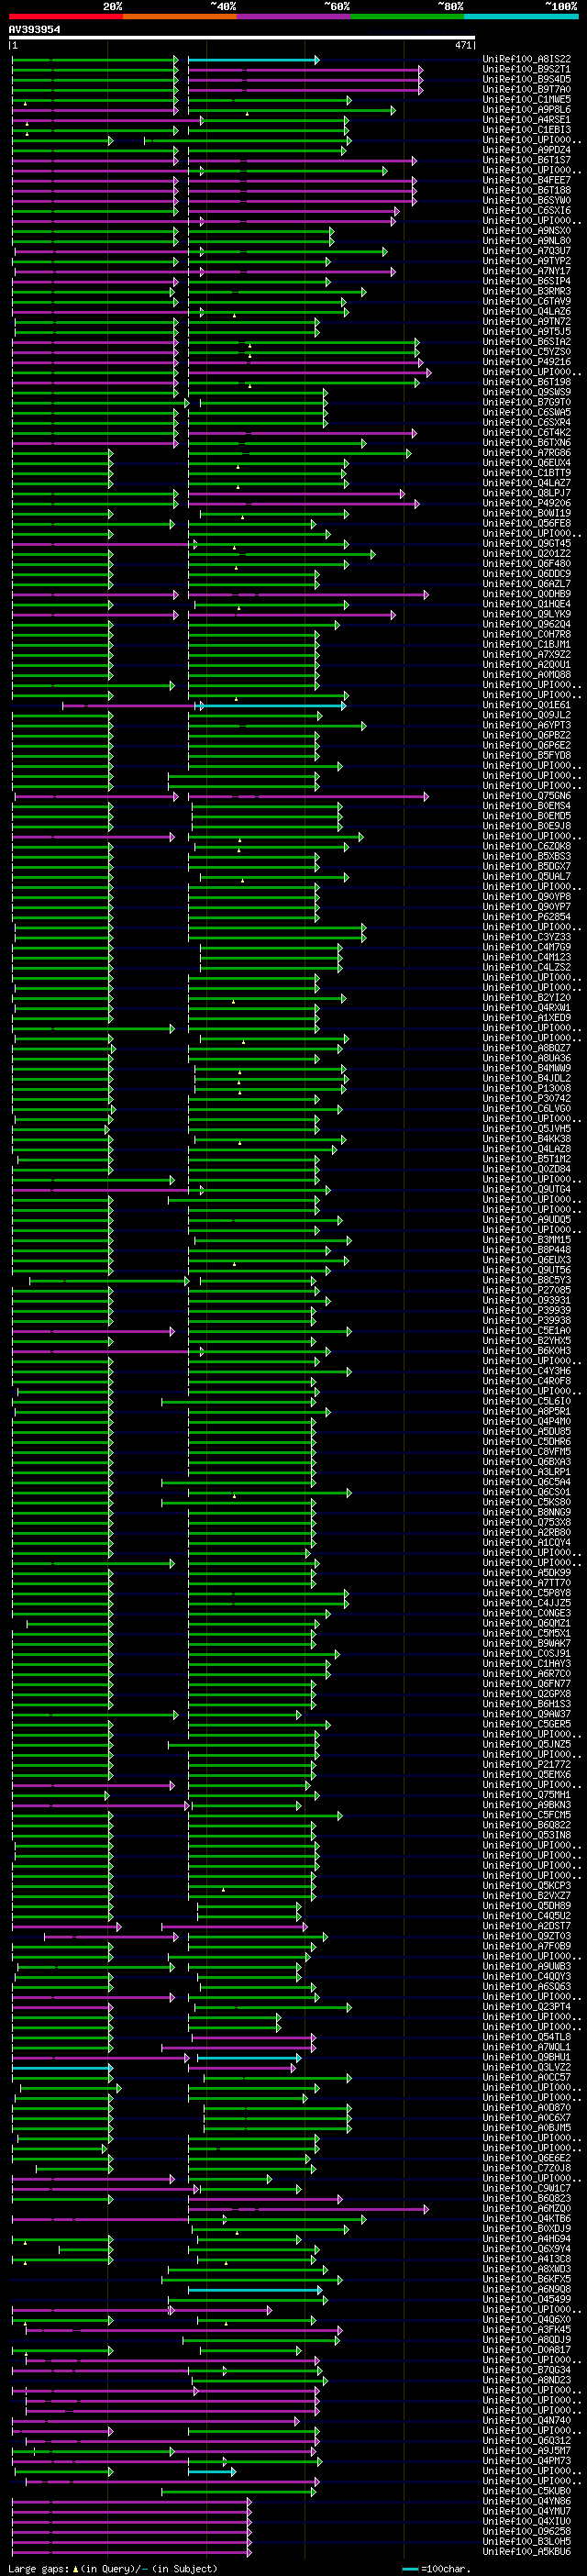Image resolution: width=587 pixels, height=2576 pixels.
Task: Select the UniRef100_A9T5J5 label
Action: (527, 331)
